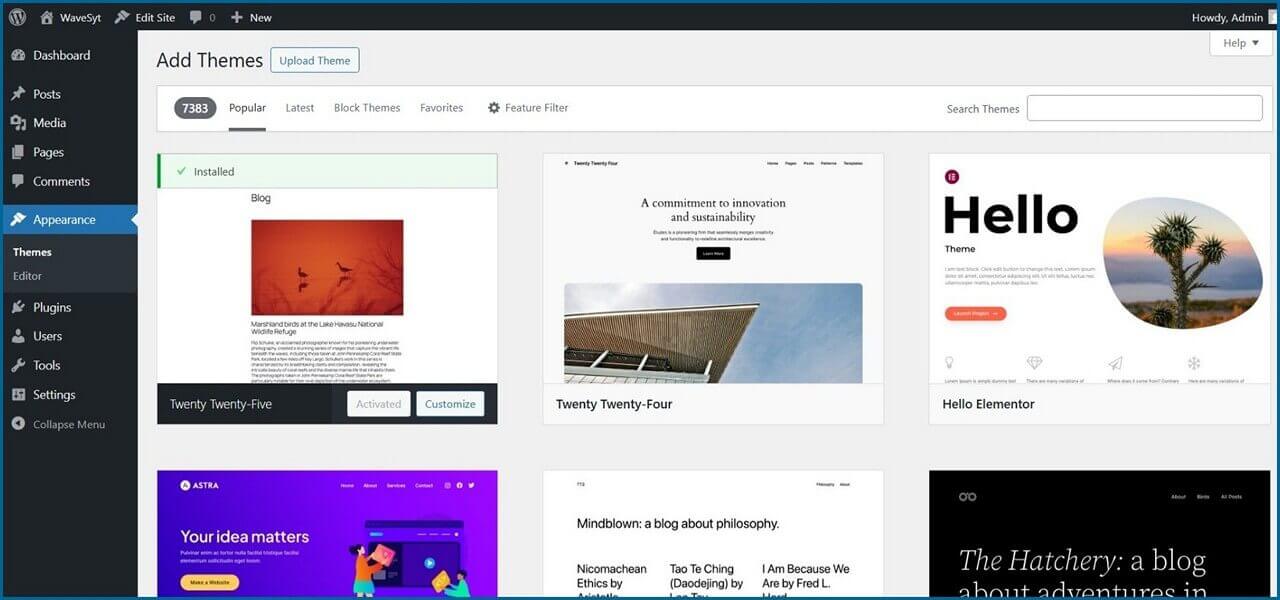Click Customize on Twenty Twenty-Five
The height and width of the screenshot is (600, 1280).
(450, 404)
